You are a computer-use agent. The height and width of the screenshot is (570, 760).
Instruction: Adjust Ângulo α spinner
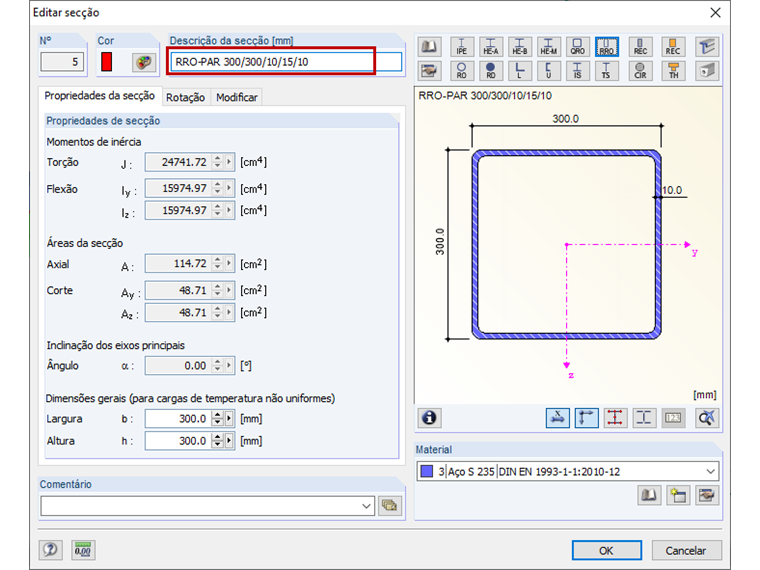coord(218,365)
